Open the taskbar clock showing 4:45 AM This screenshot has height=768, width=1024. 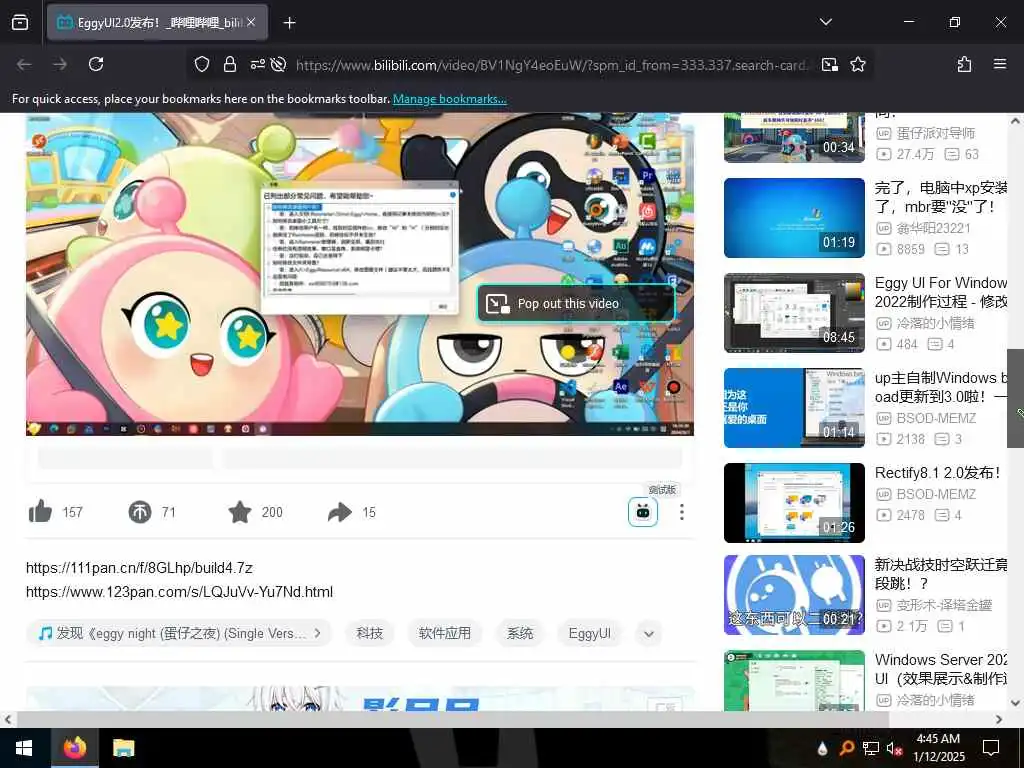[x=938, y=748]
